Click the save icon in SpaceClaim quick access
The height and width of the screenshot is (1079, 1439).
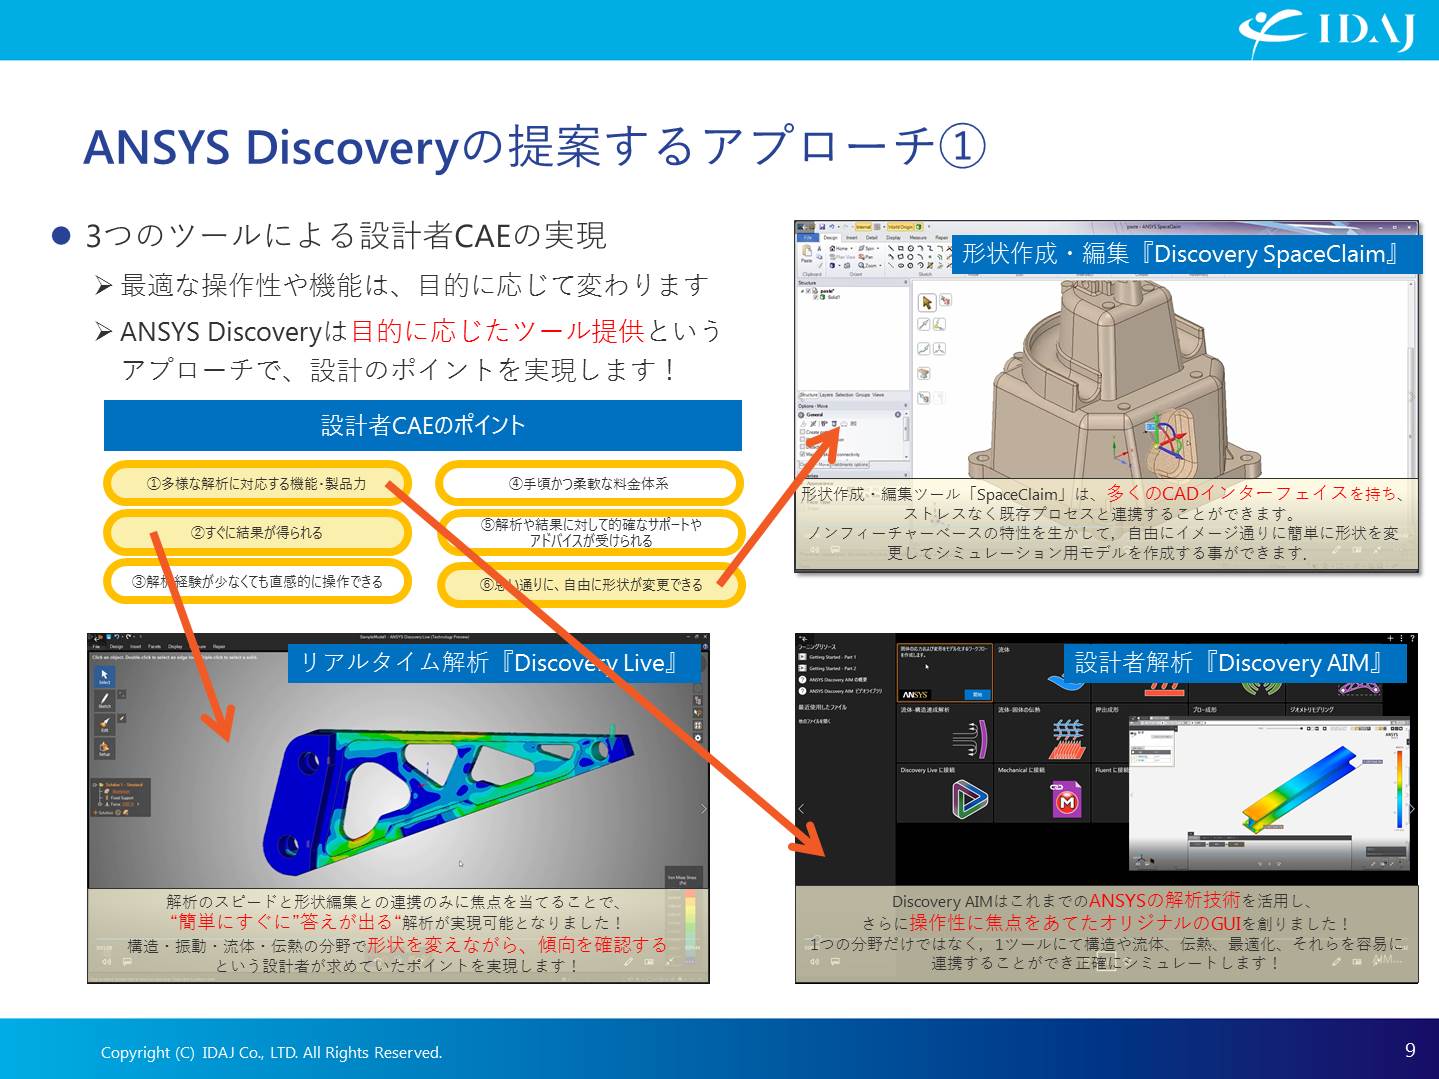822,227
